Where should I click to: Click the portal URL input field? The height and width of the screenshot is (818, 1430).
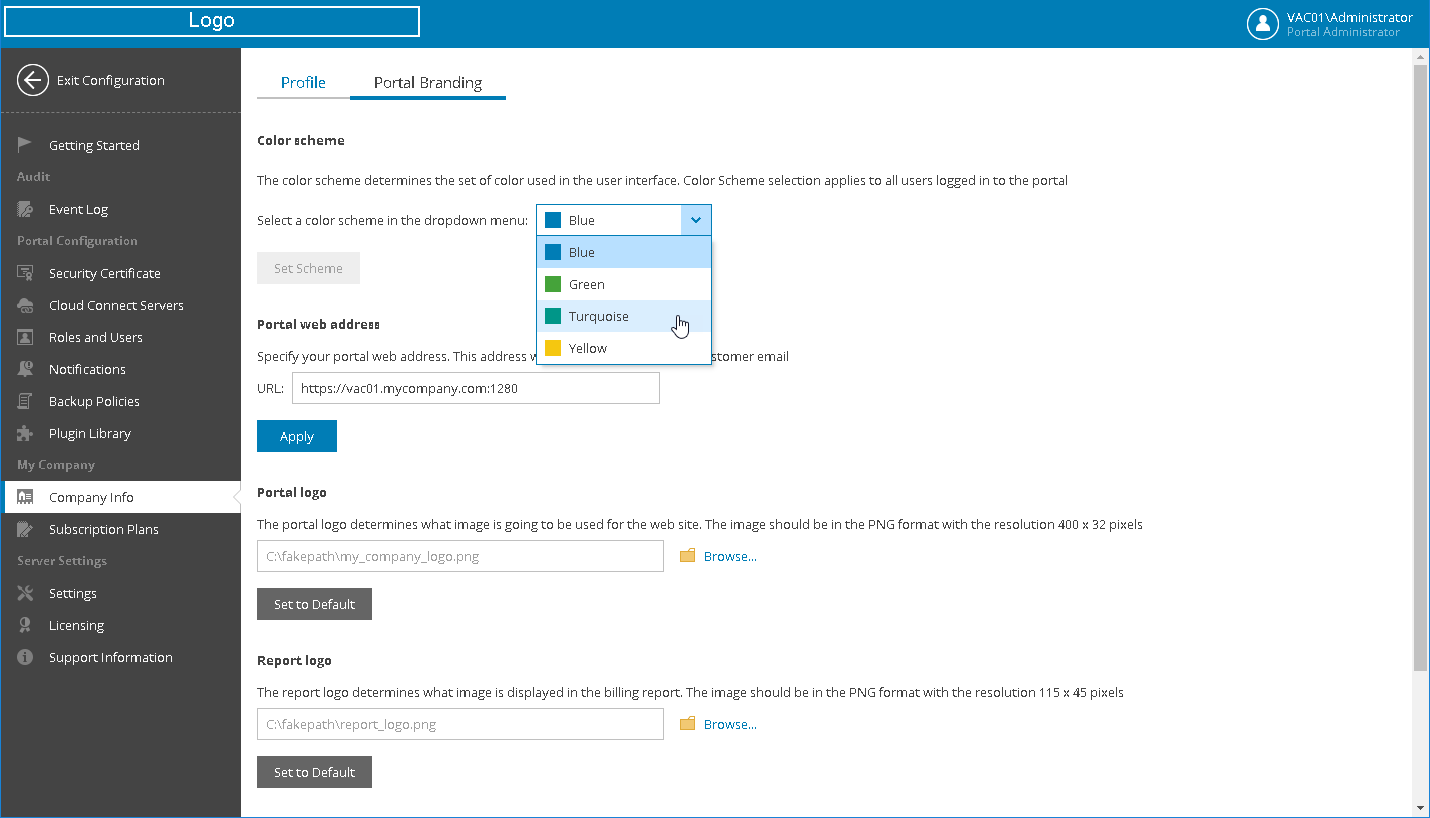(476, 388)
